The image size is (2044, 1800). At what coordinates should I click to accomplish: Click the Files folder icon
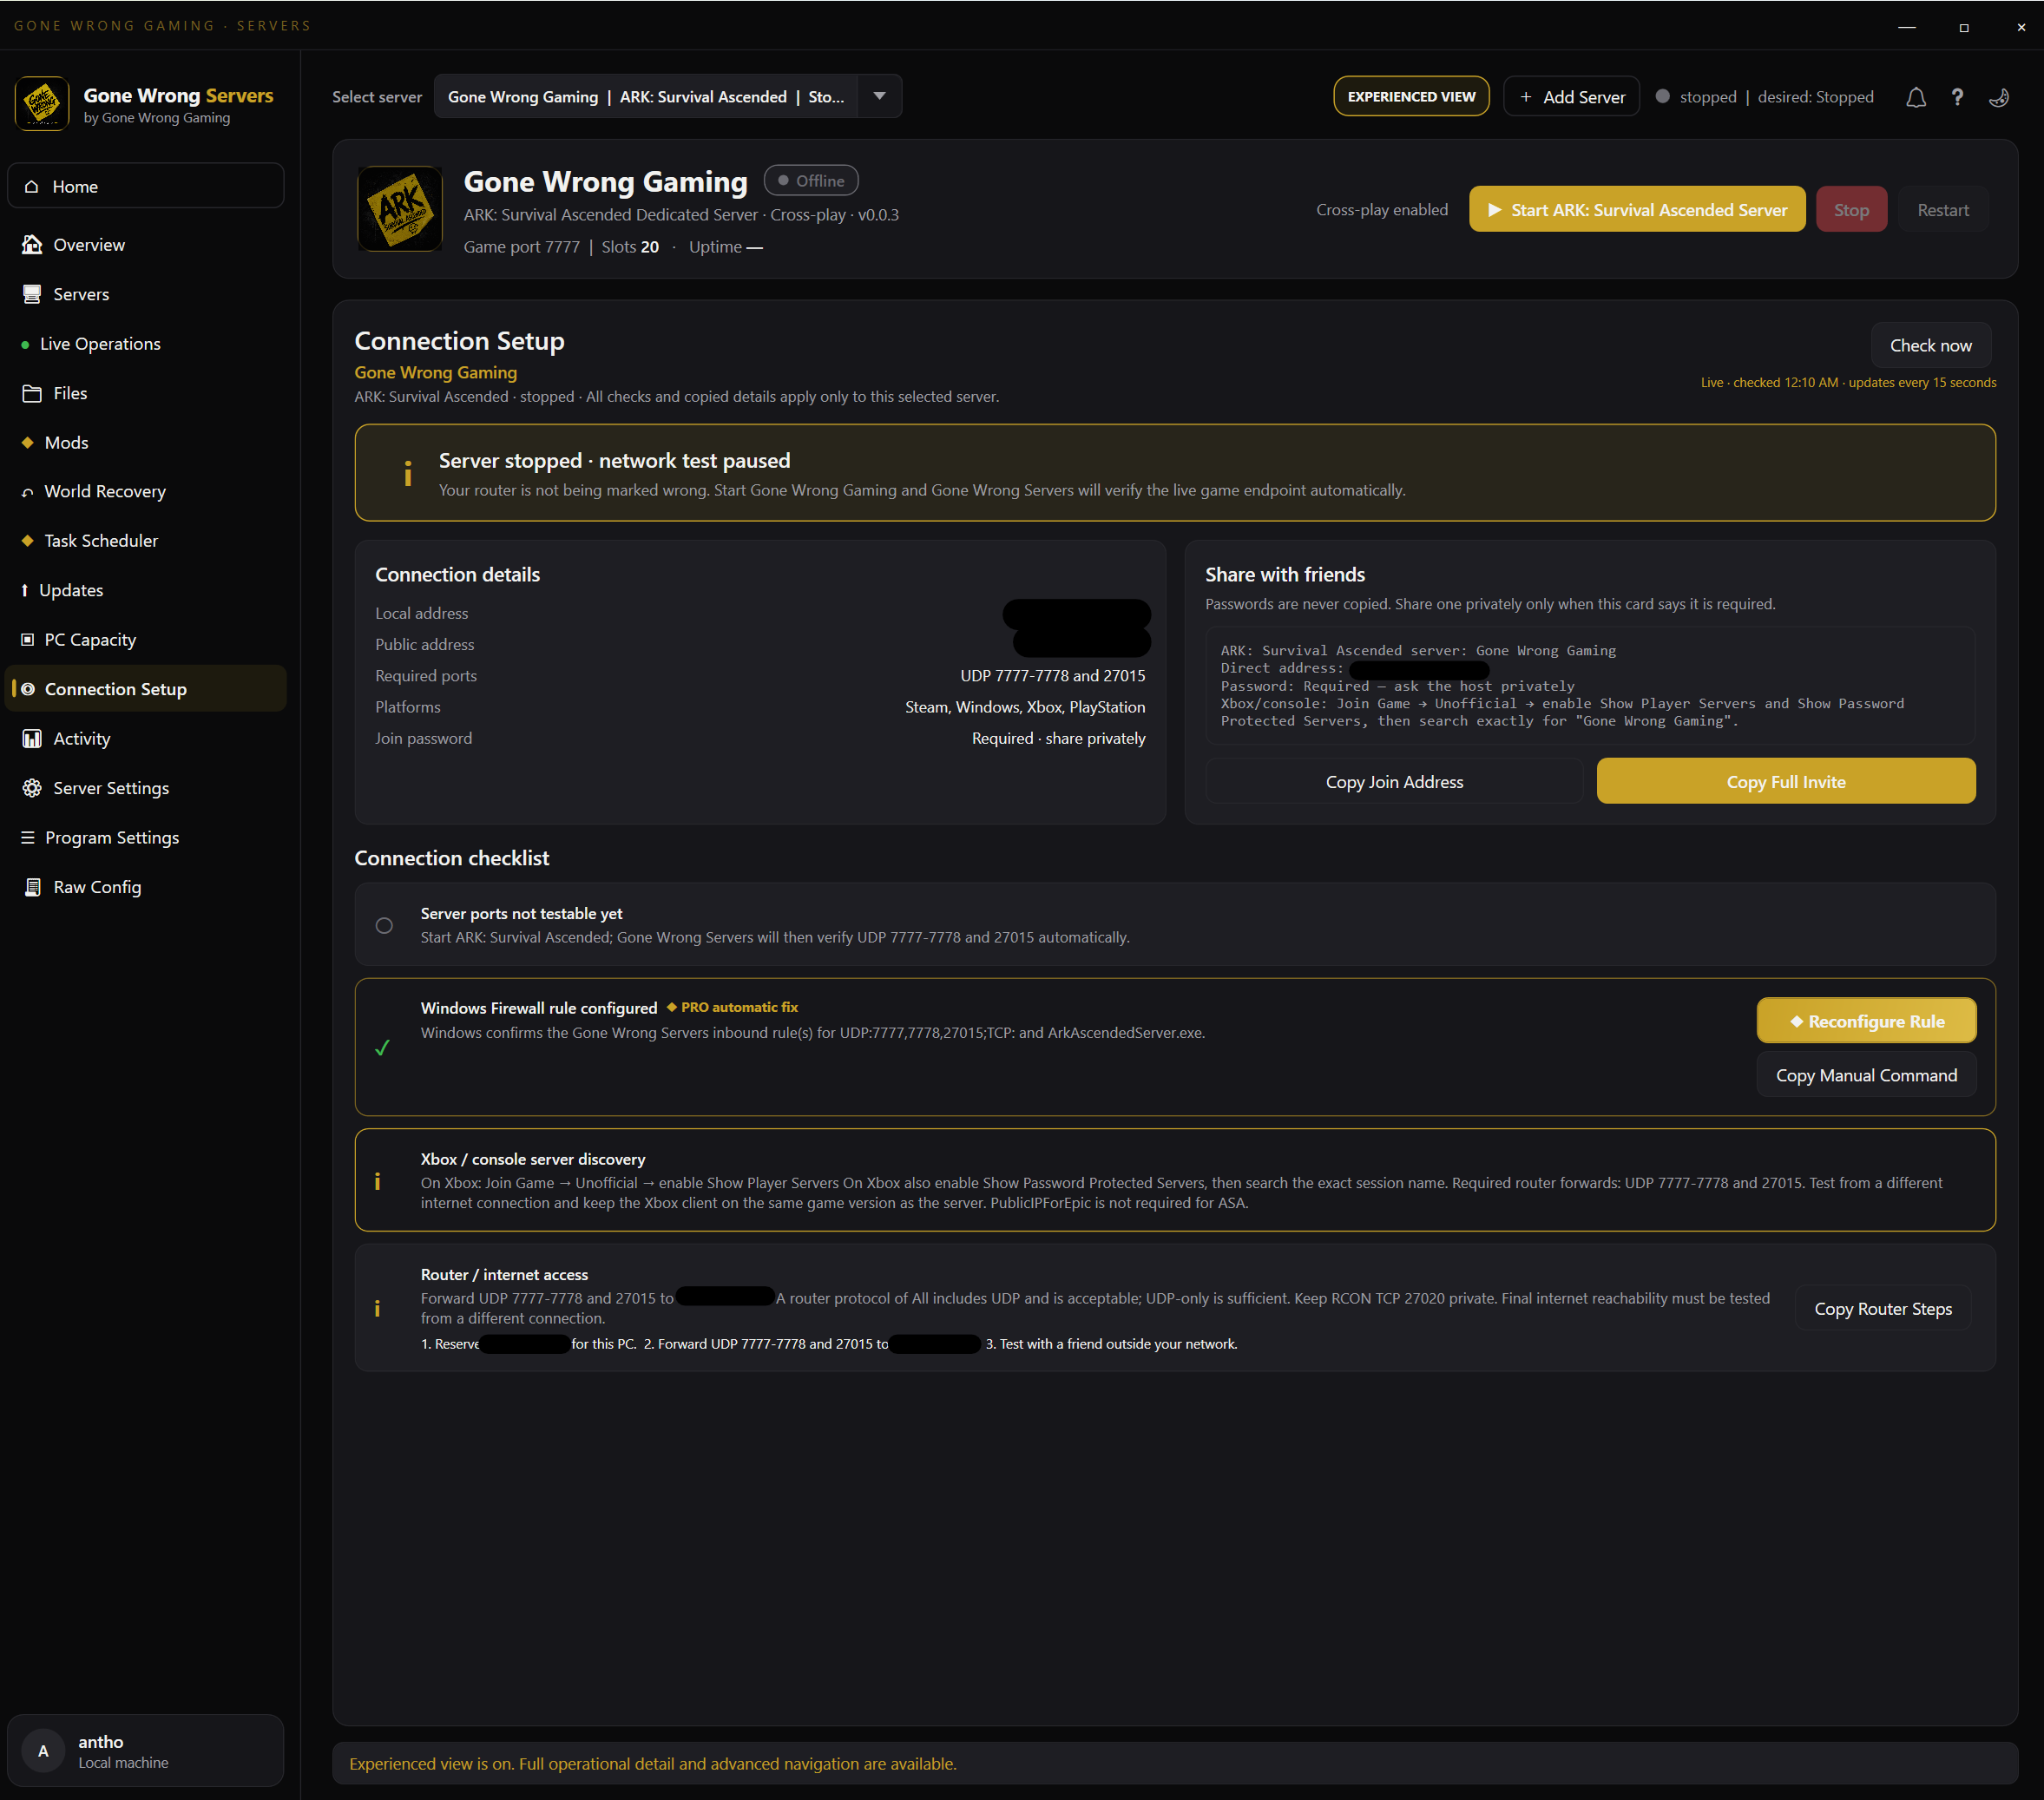tap(32, 393)
